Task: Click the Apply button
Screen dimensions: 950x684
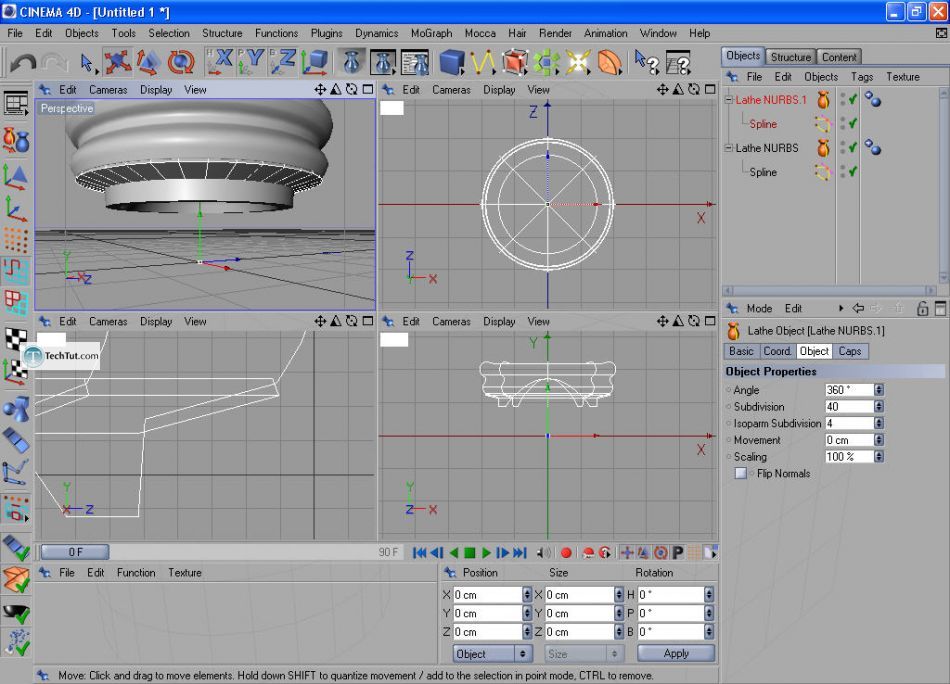Action: (676, 653)
